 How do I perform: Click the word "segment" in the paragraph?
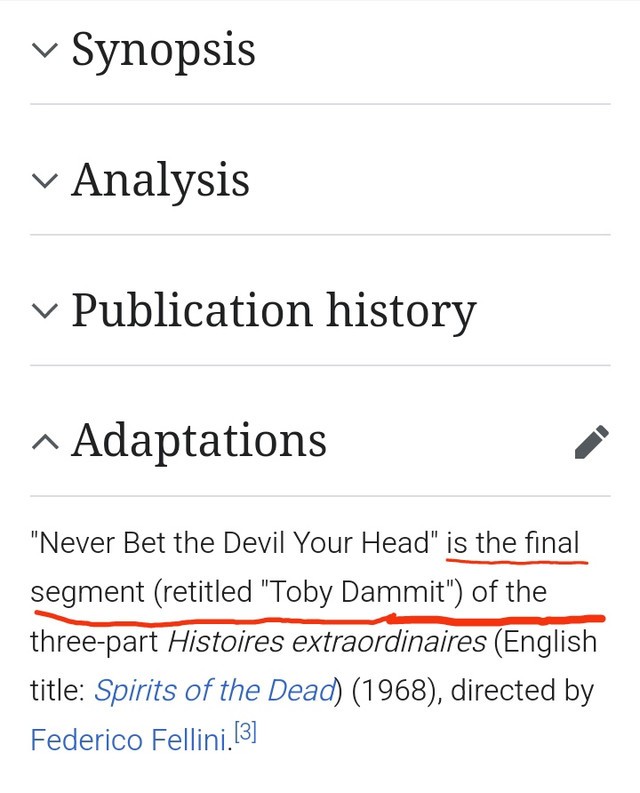pyautogui.click(x=87, y=592)
